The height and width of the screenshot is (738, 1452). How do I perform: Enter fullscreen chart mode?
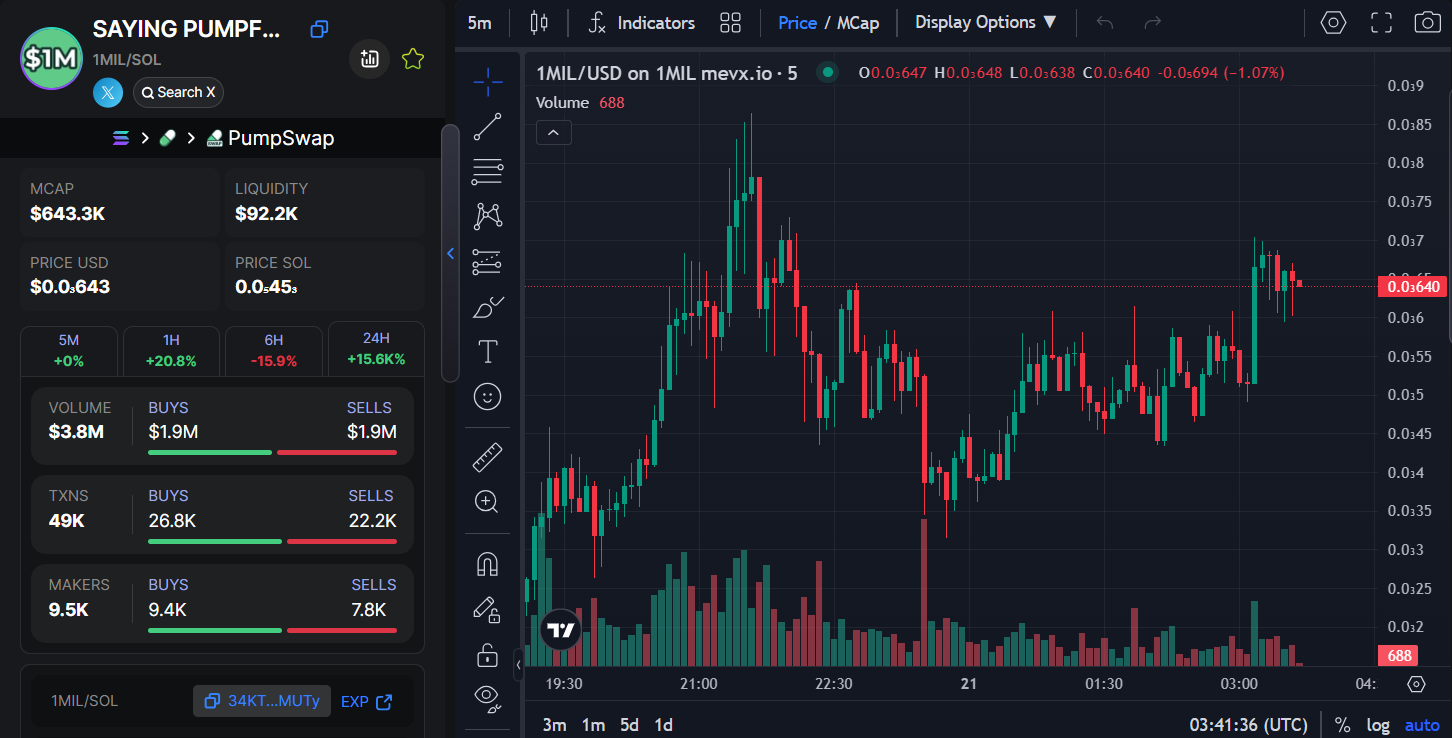pos(1381,22)
